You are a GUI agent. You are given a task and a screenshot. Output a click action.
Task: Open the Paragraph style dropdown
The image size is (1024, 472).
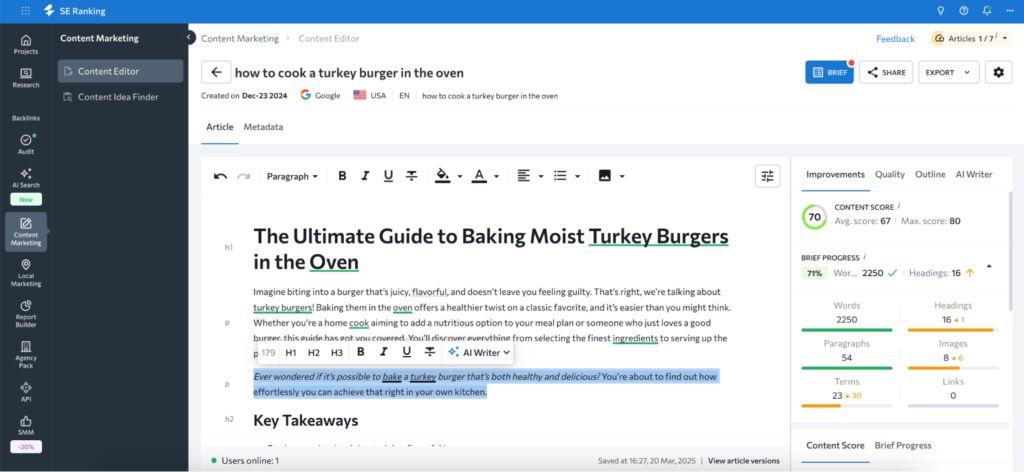pos(292,176)
